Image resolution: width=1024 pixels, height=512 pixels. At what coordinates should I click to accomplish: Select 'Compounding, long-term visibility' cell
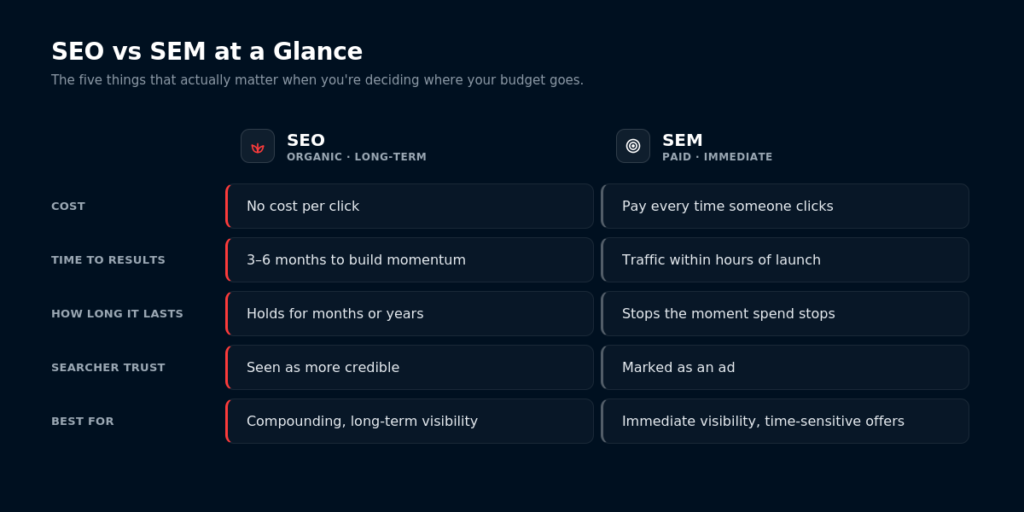click(x=409, y=421)
